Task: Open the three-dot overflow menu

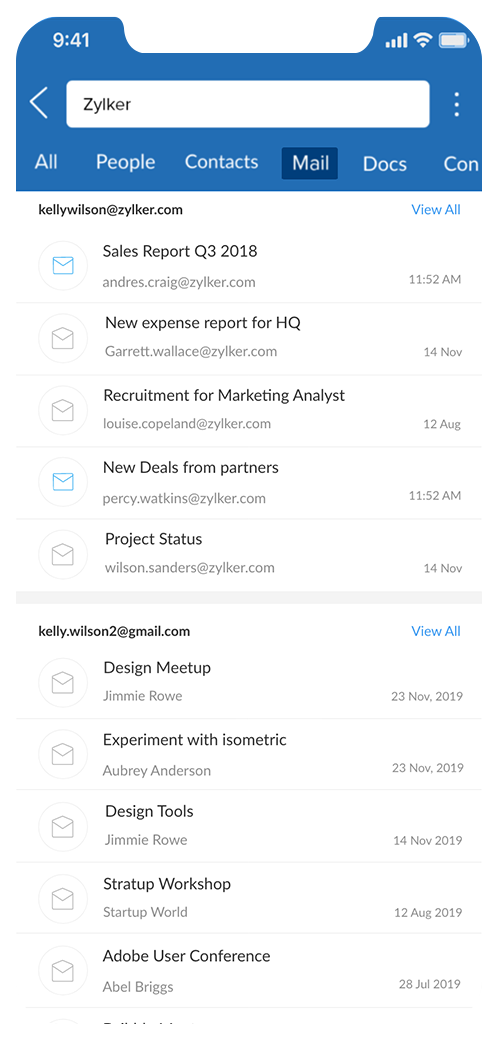Action: tap(456, 104)
